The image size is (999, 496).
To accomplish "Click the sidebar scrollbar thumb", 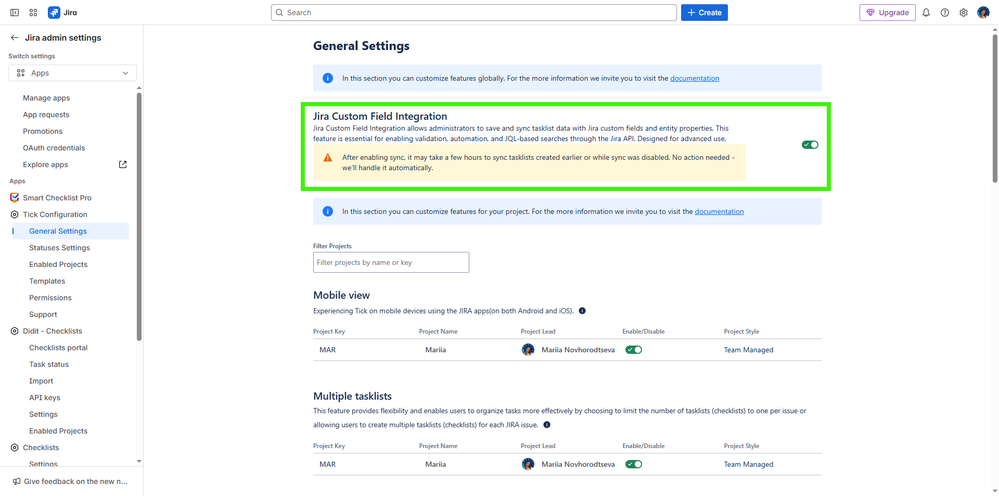I will pos(139,216).
